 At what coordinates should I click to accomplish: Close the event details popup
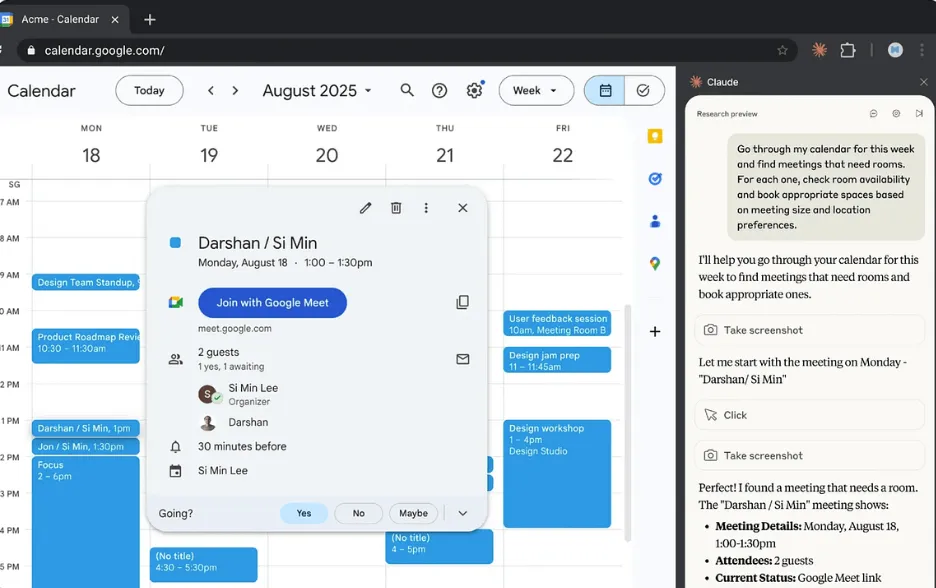pyautogui.click(x=463, y=208)
